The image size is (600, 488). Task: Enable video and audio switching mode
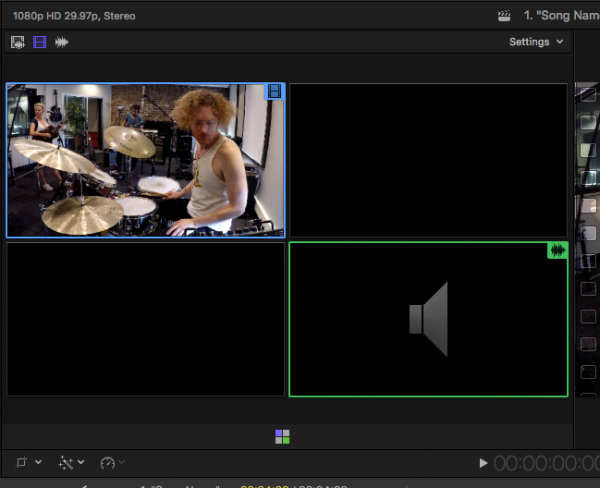tap(17, 42)
